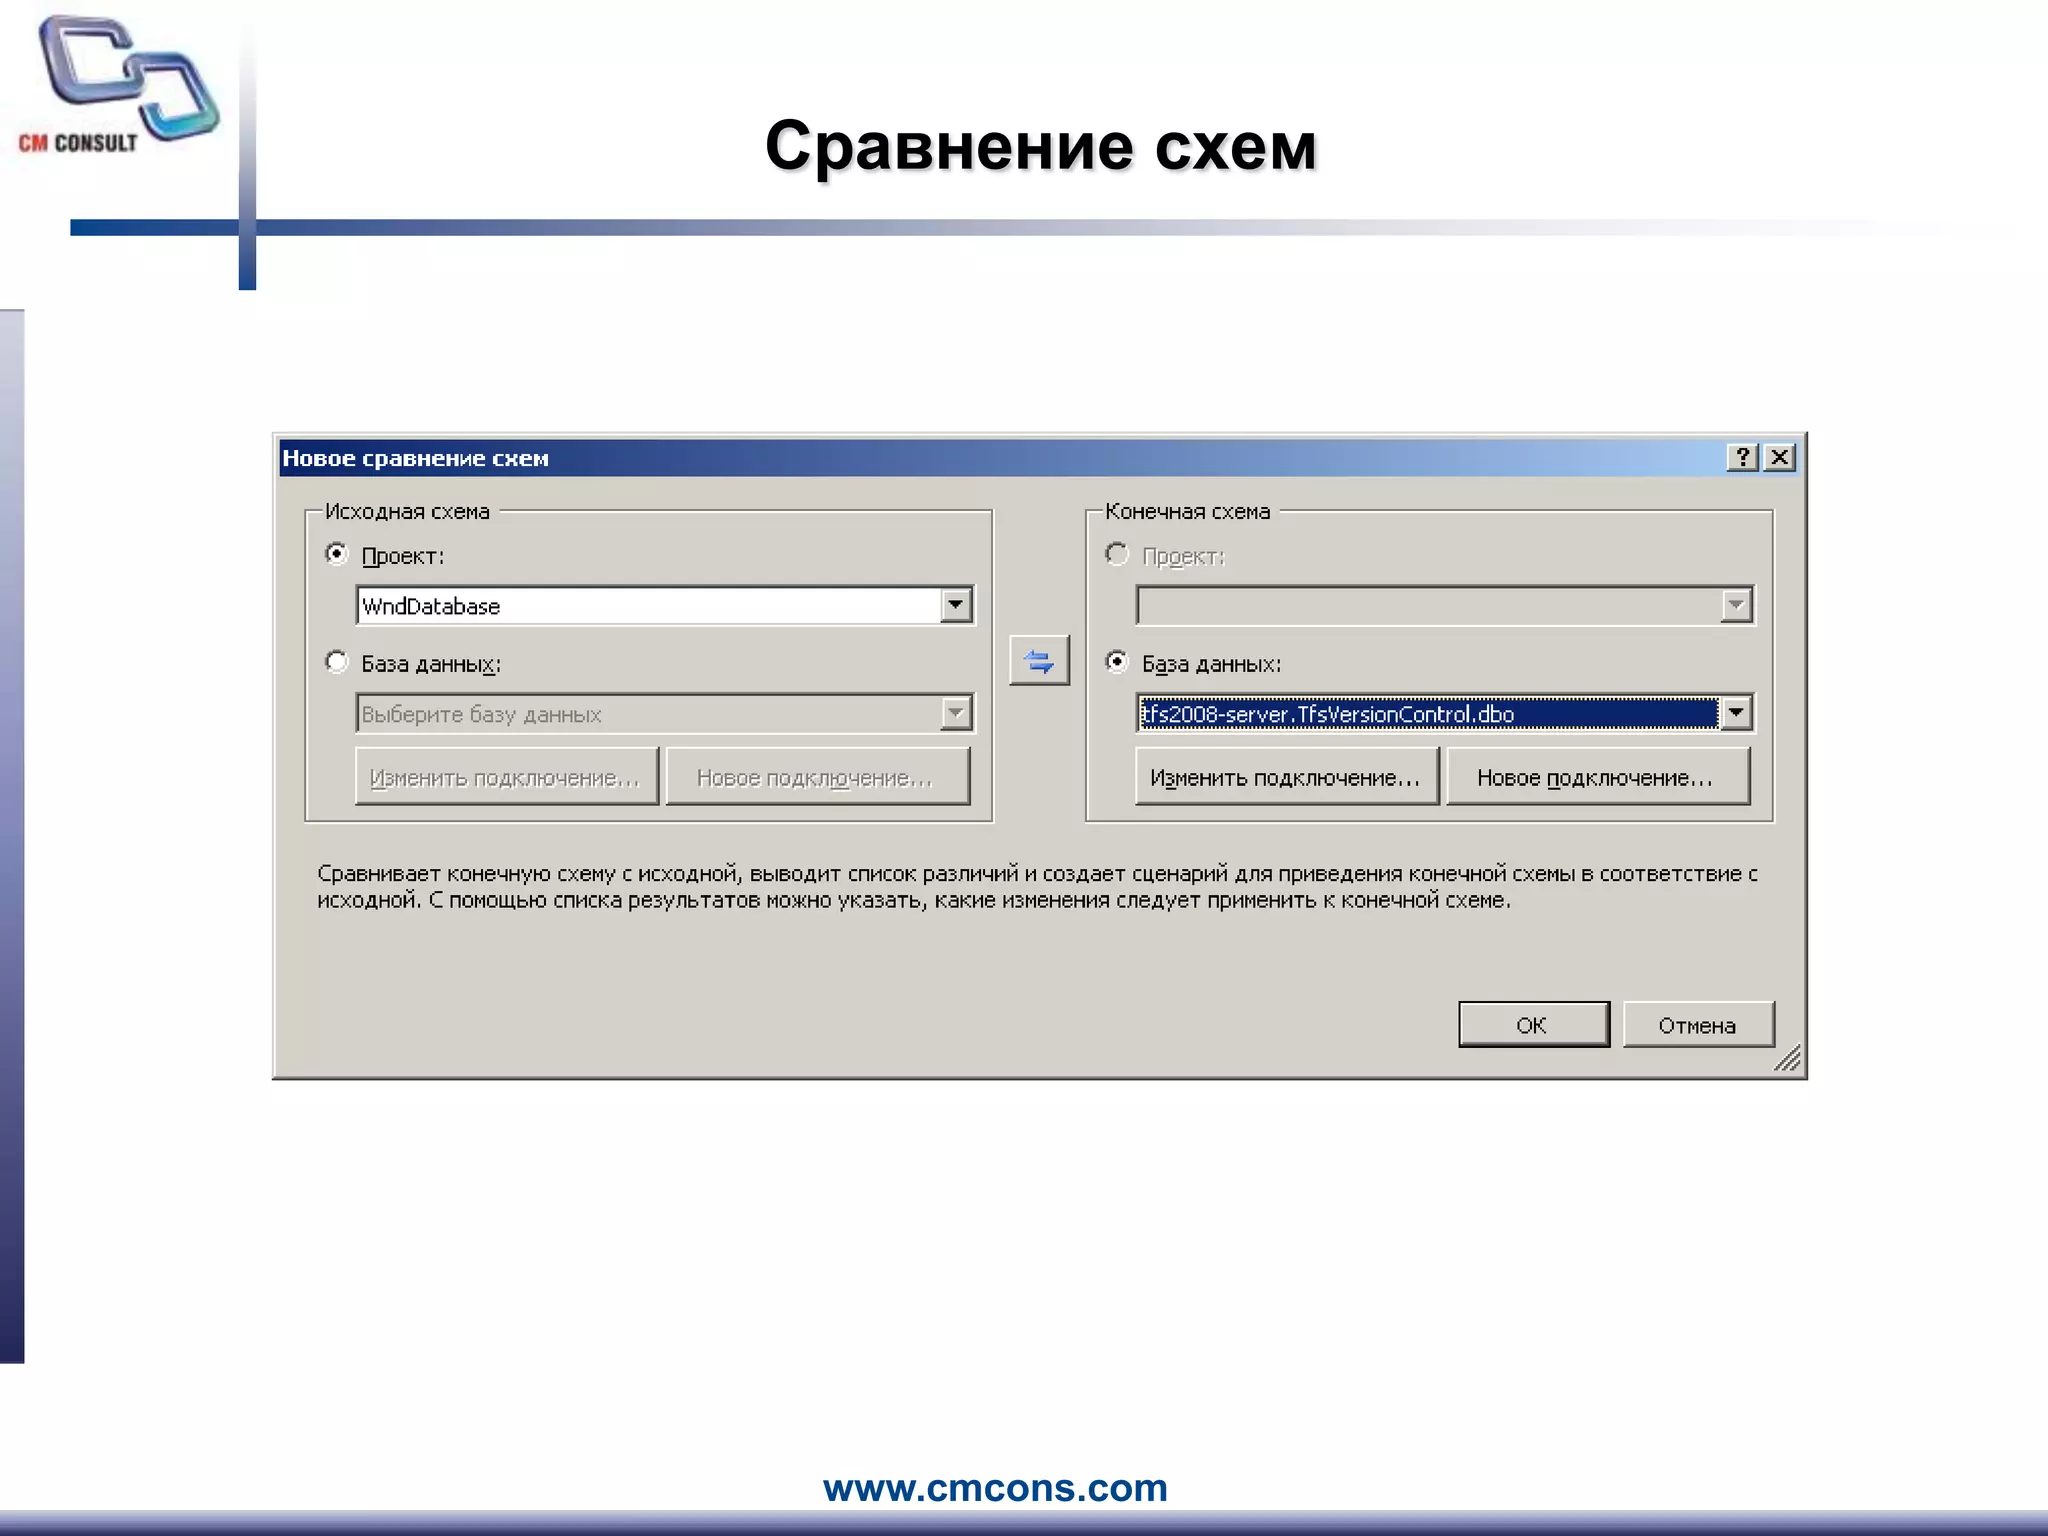The width and height of the screenshot is (2048, 1536).
Task: Click Изменить подключение in Исходная схема
Action: point(506,777)
